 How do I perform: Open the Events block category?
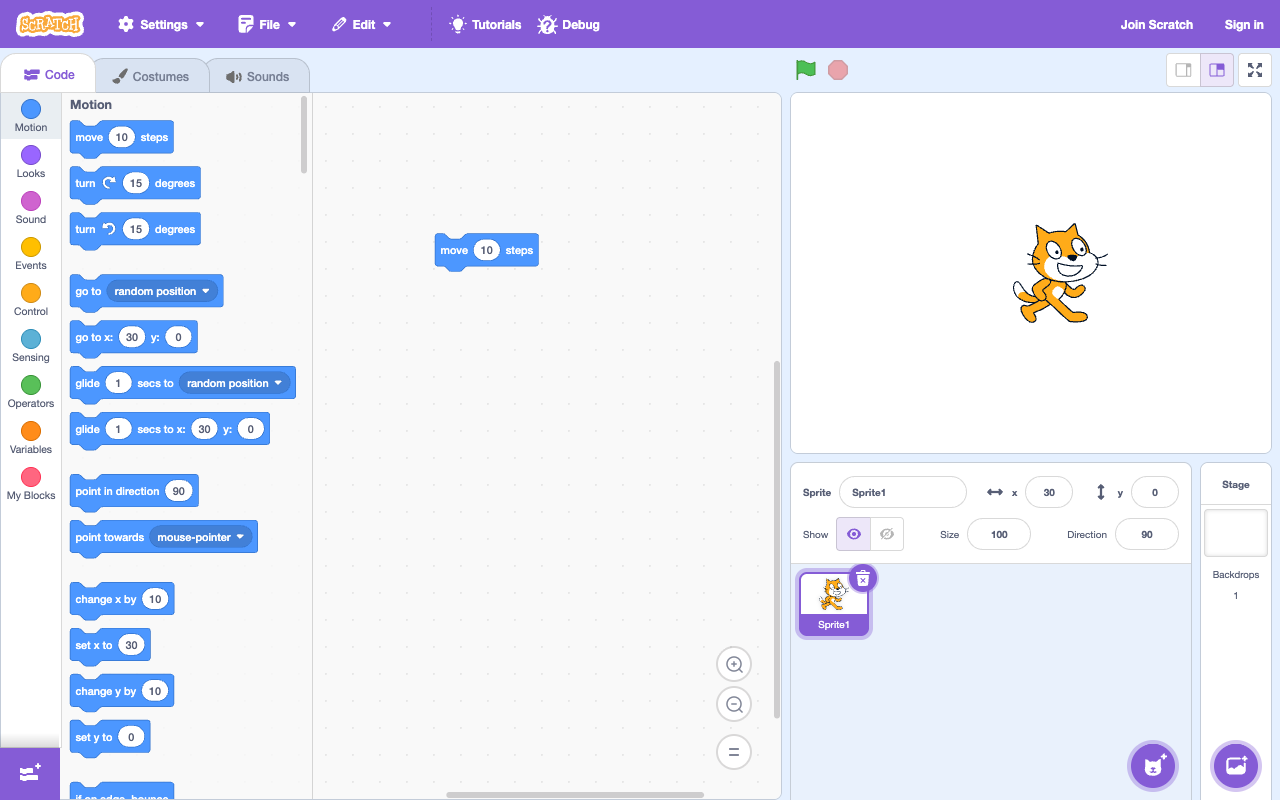click(31, 254)
